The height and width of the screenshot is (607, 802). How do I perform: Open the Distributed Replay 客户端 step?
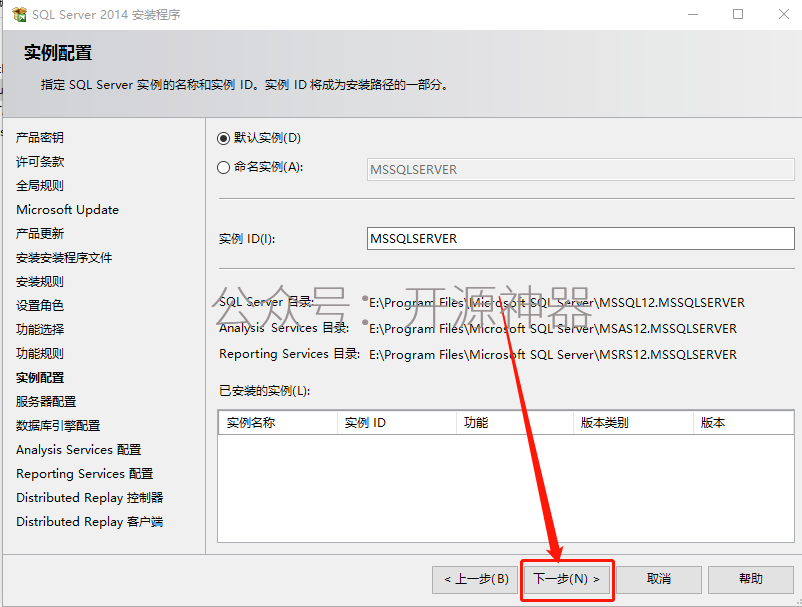(x=90, y=522)
